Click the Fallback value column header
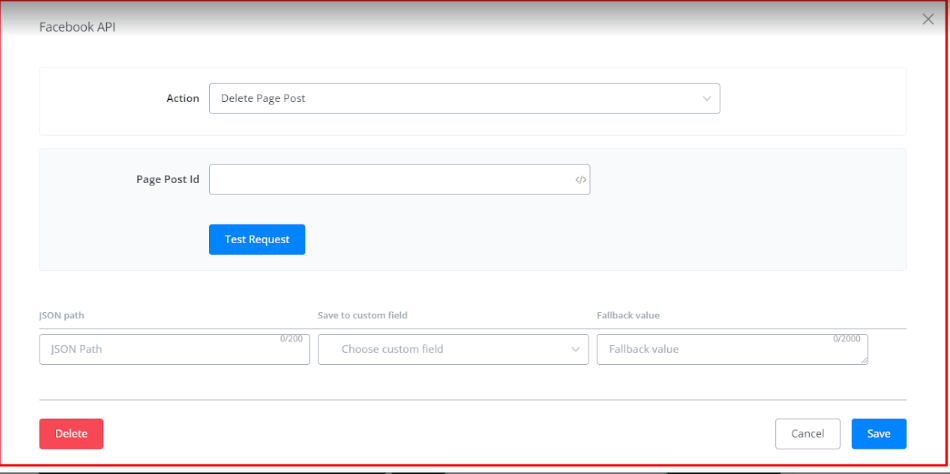Image resolution: width=950 pixels, height=474 pixels. coord(628,315)
